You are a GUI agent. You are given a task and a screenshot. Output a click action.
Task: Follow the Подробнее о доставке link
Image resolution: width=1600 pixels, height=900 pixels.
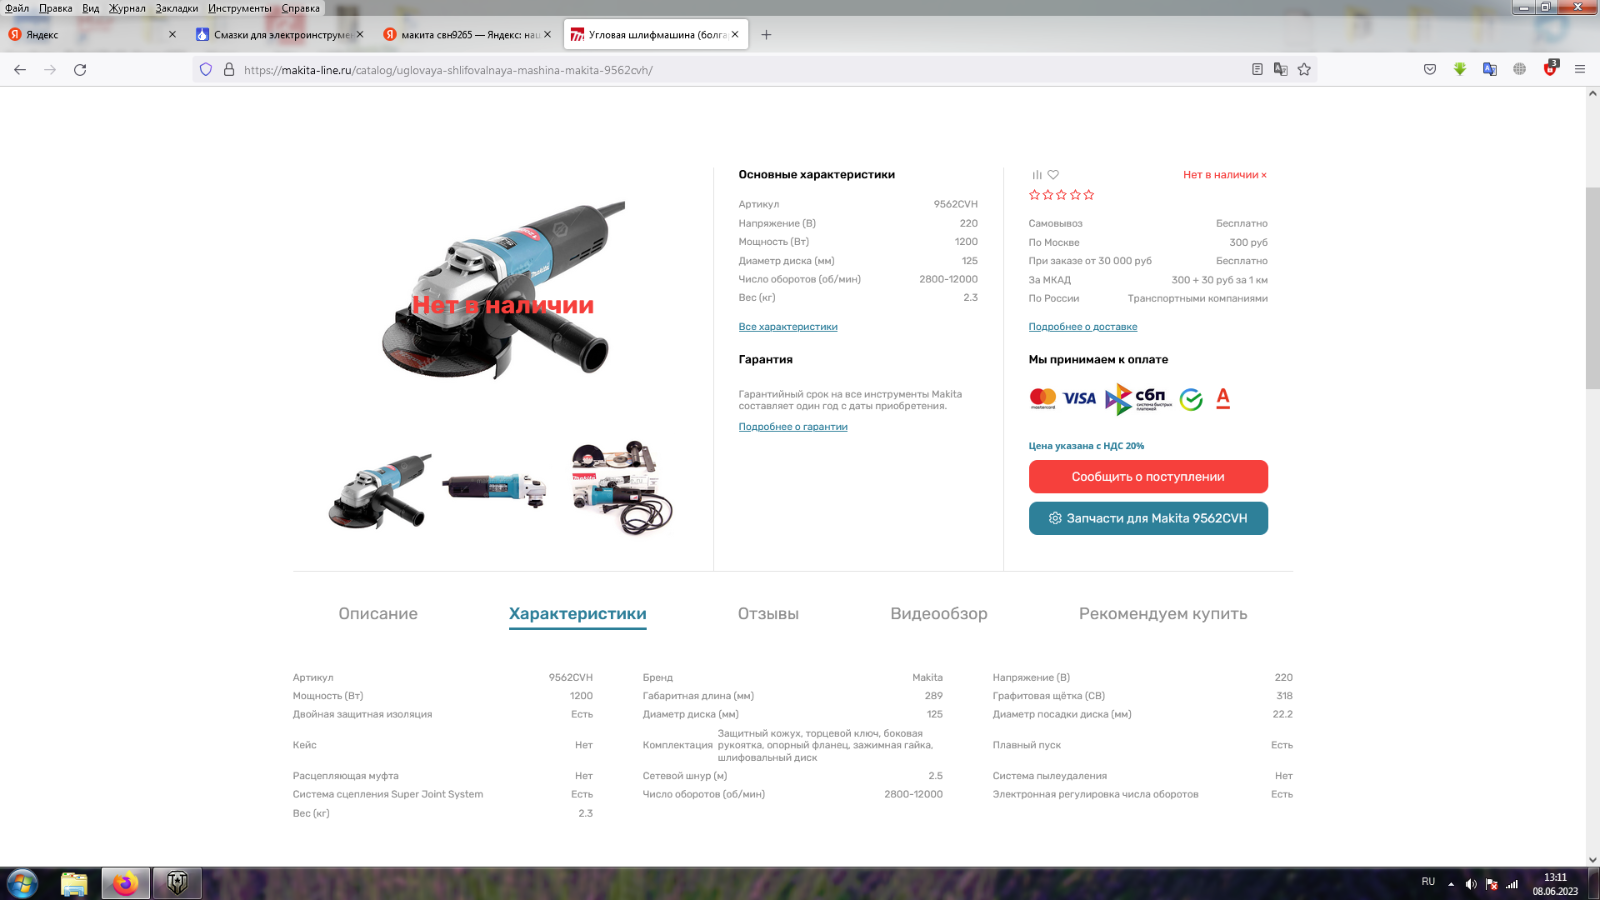1083,327
